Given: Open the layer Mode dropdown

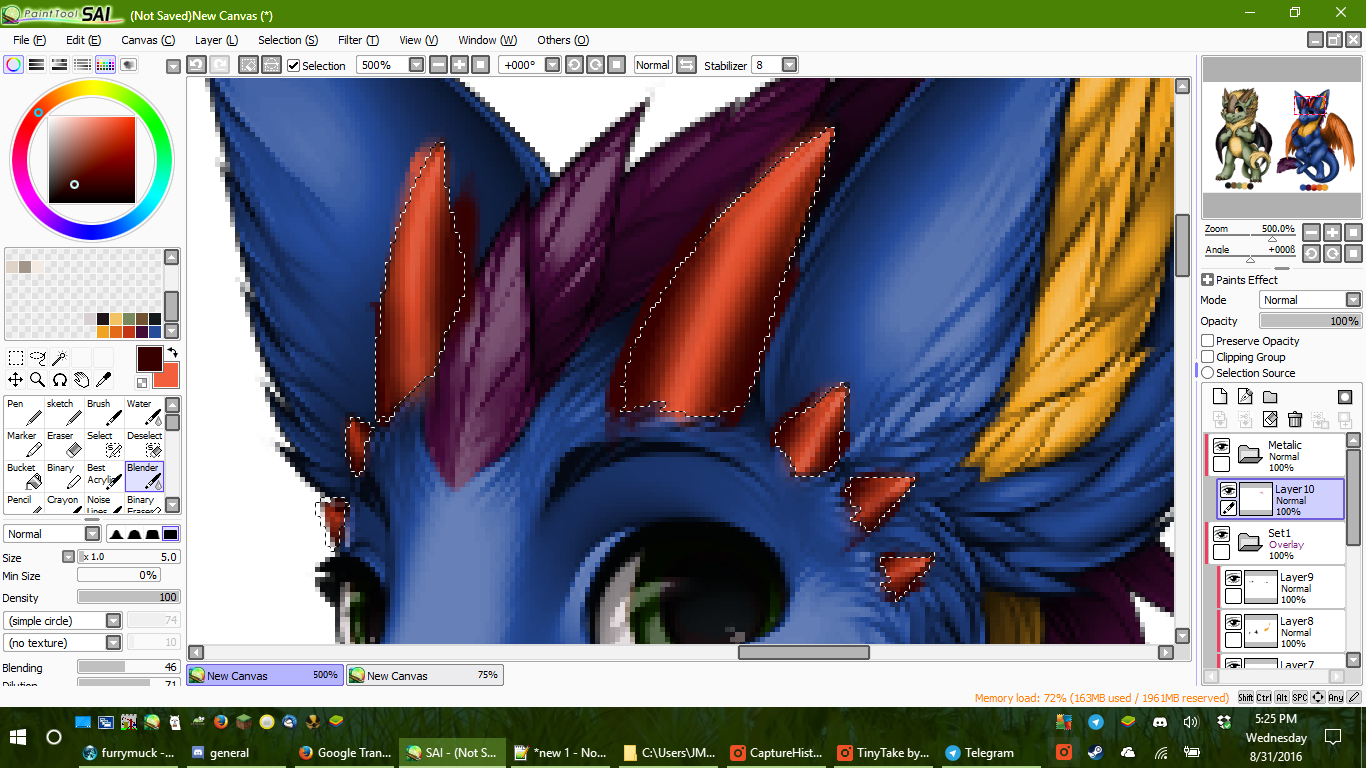Looking at the screenshot, I should coord(1353,300).
